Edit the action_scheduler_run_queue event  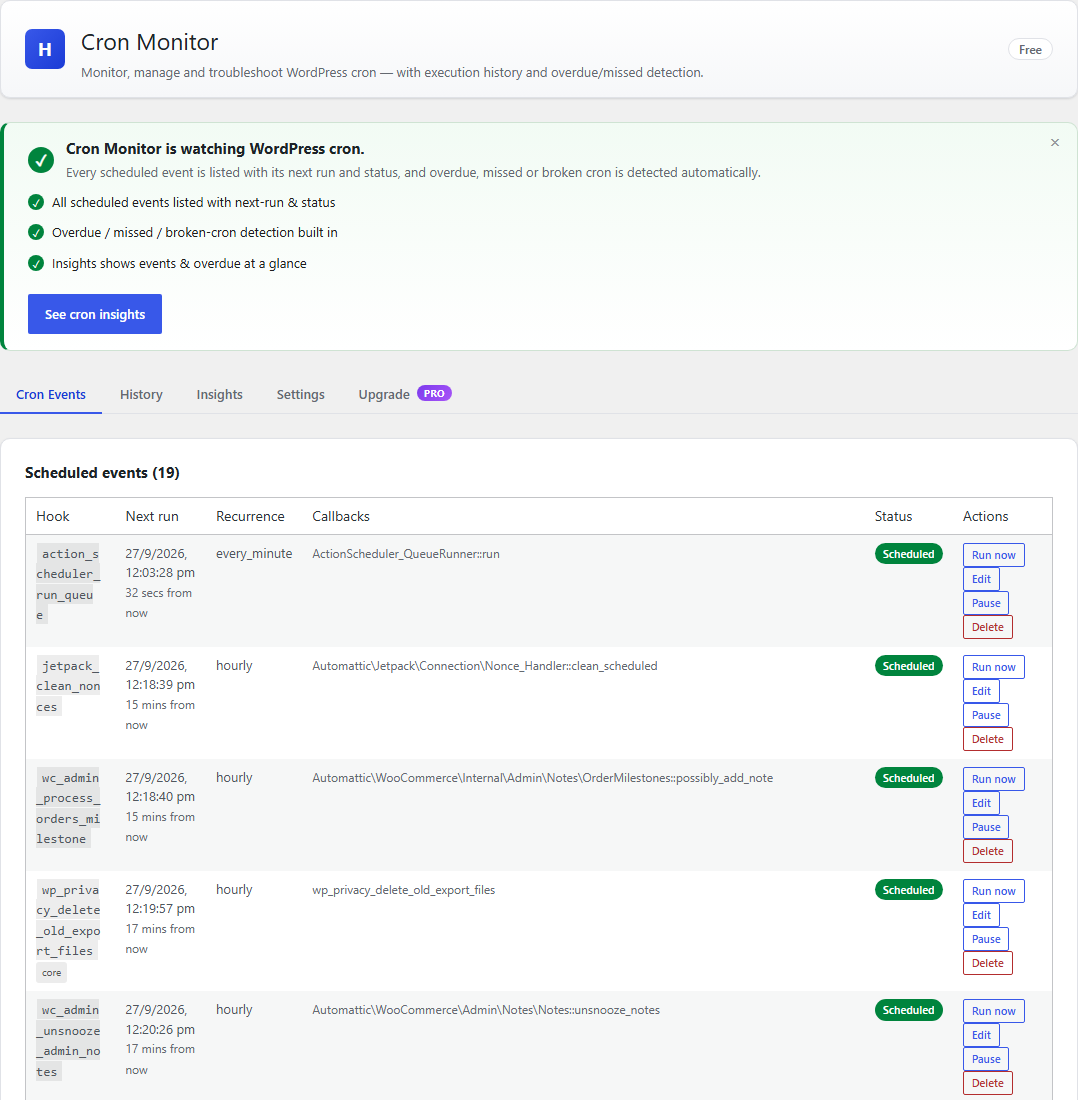[x=981, y=579]
